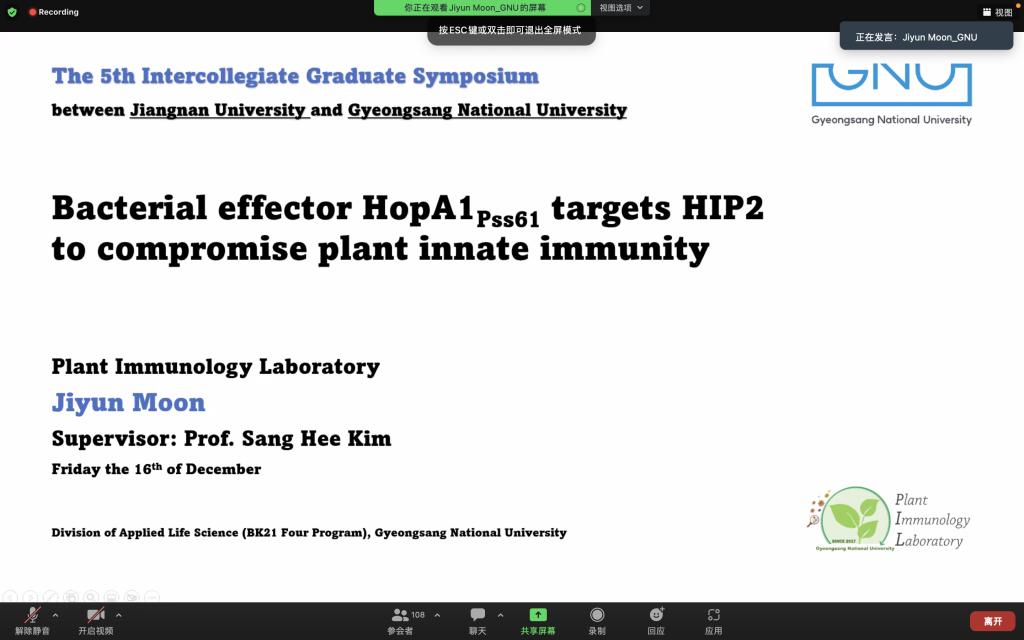
Task: Toggle meeting recording with 录制
Action: tap(597, 620)
